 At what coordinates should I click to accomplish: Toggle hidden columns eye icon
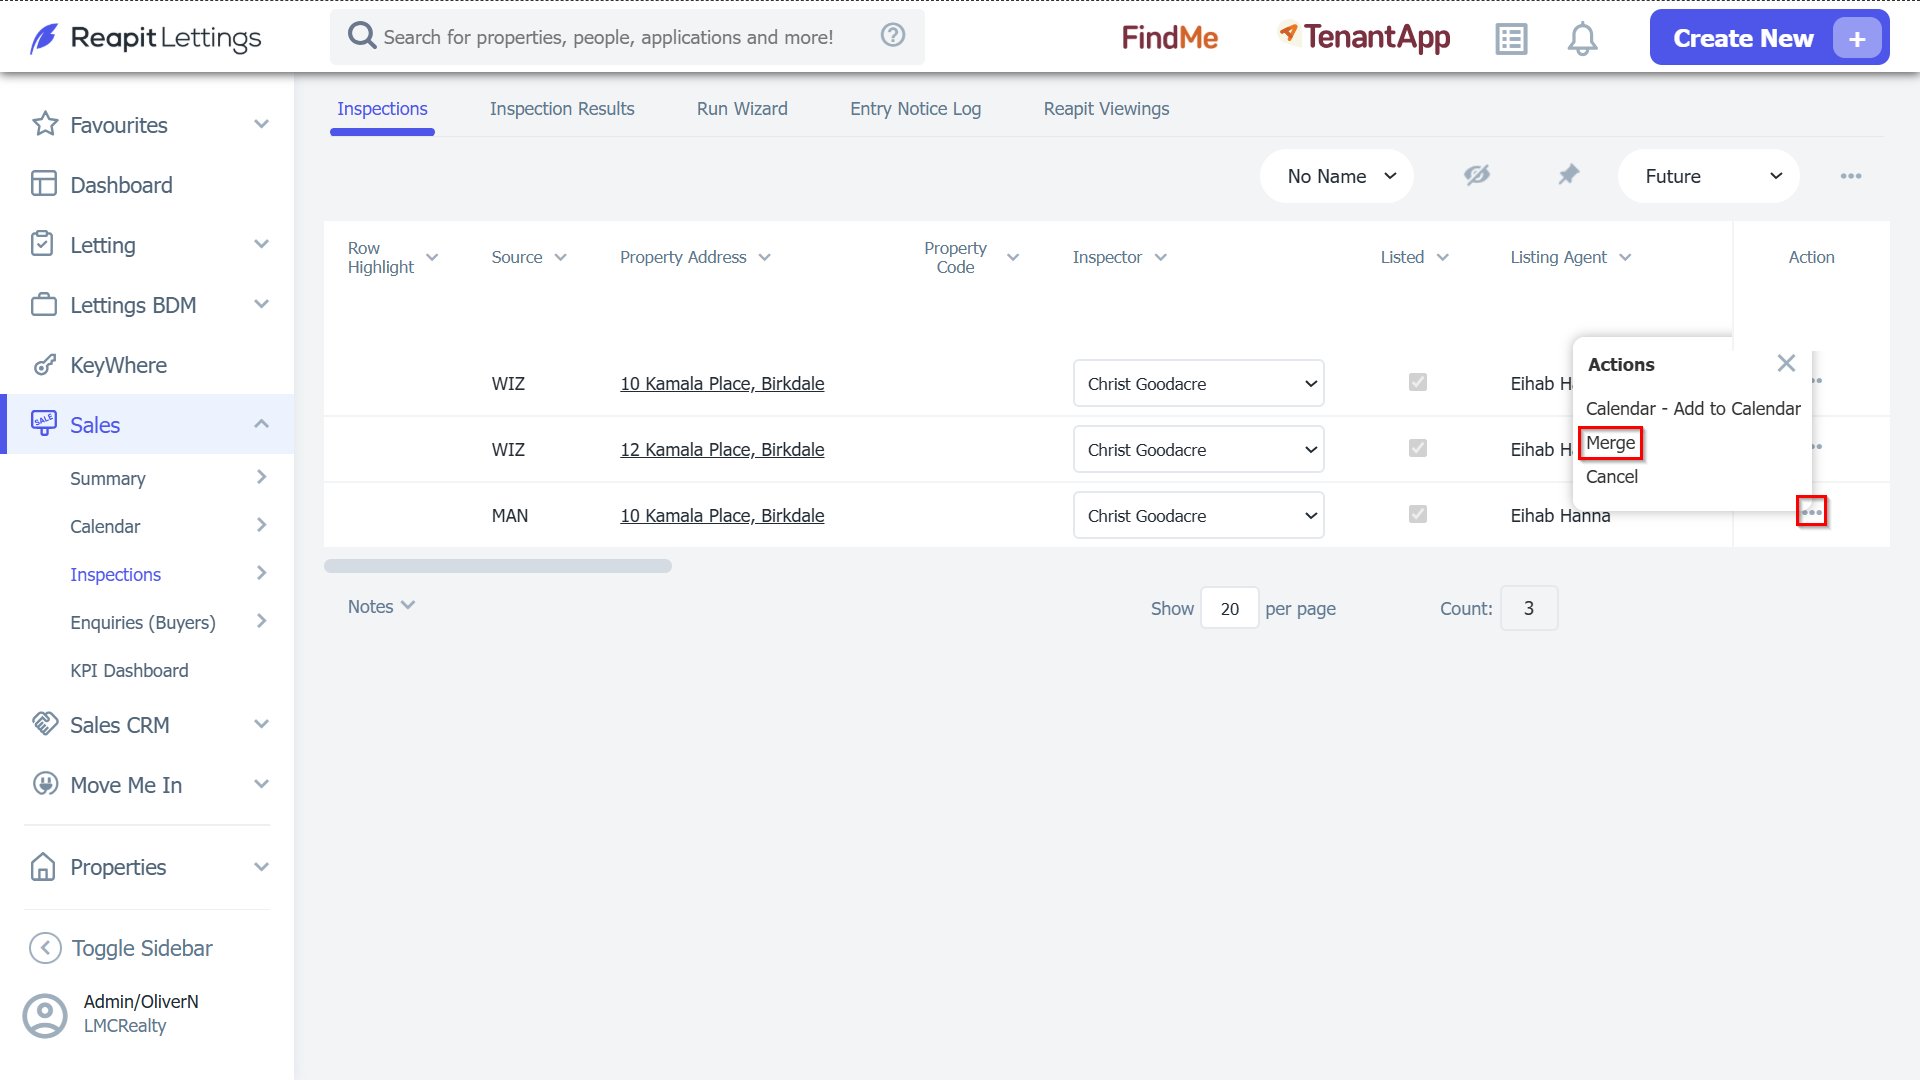(1476, 175)
